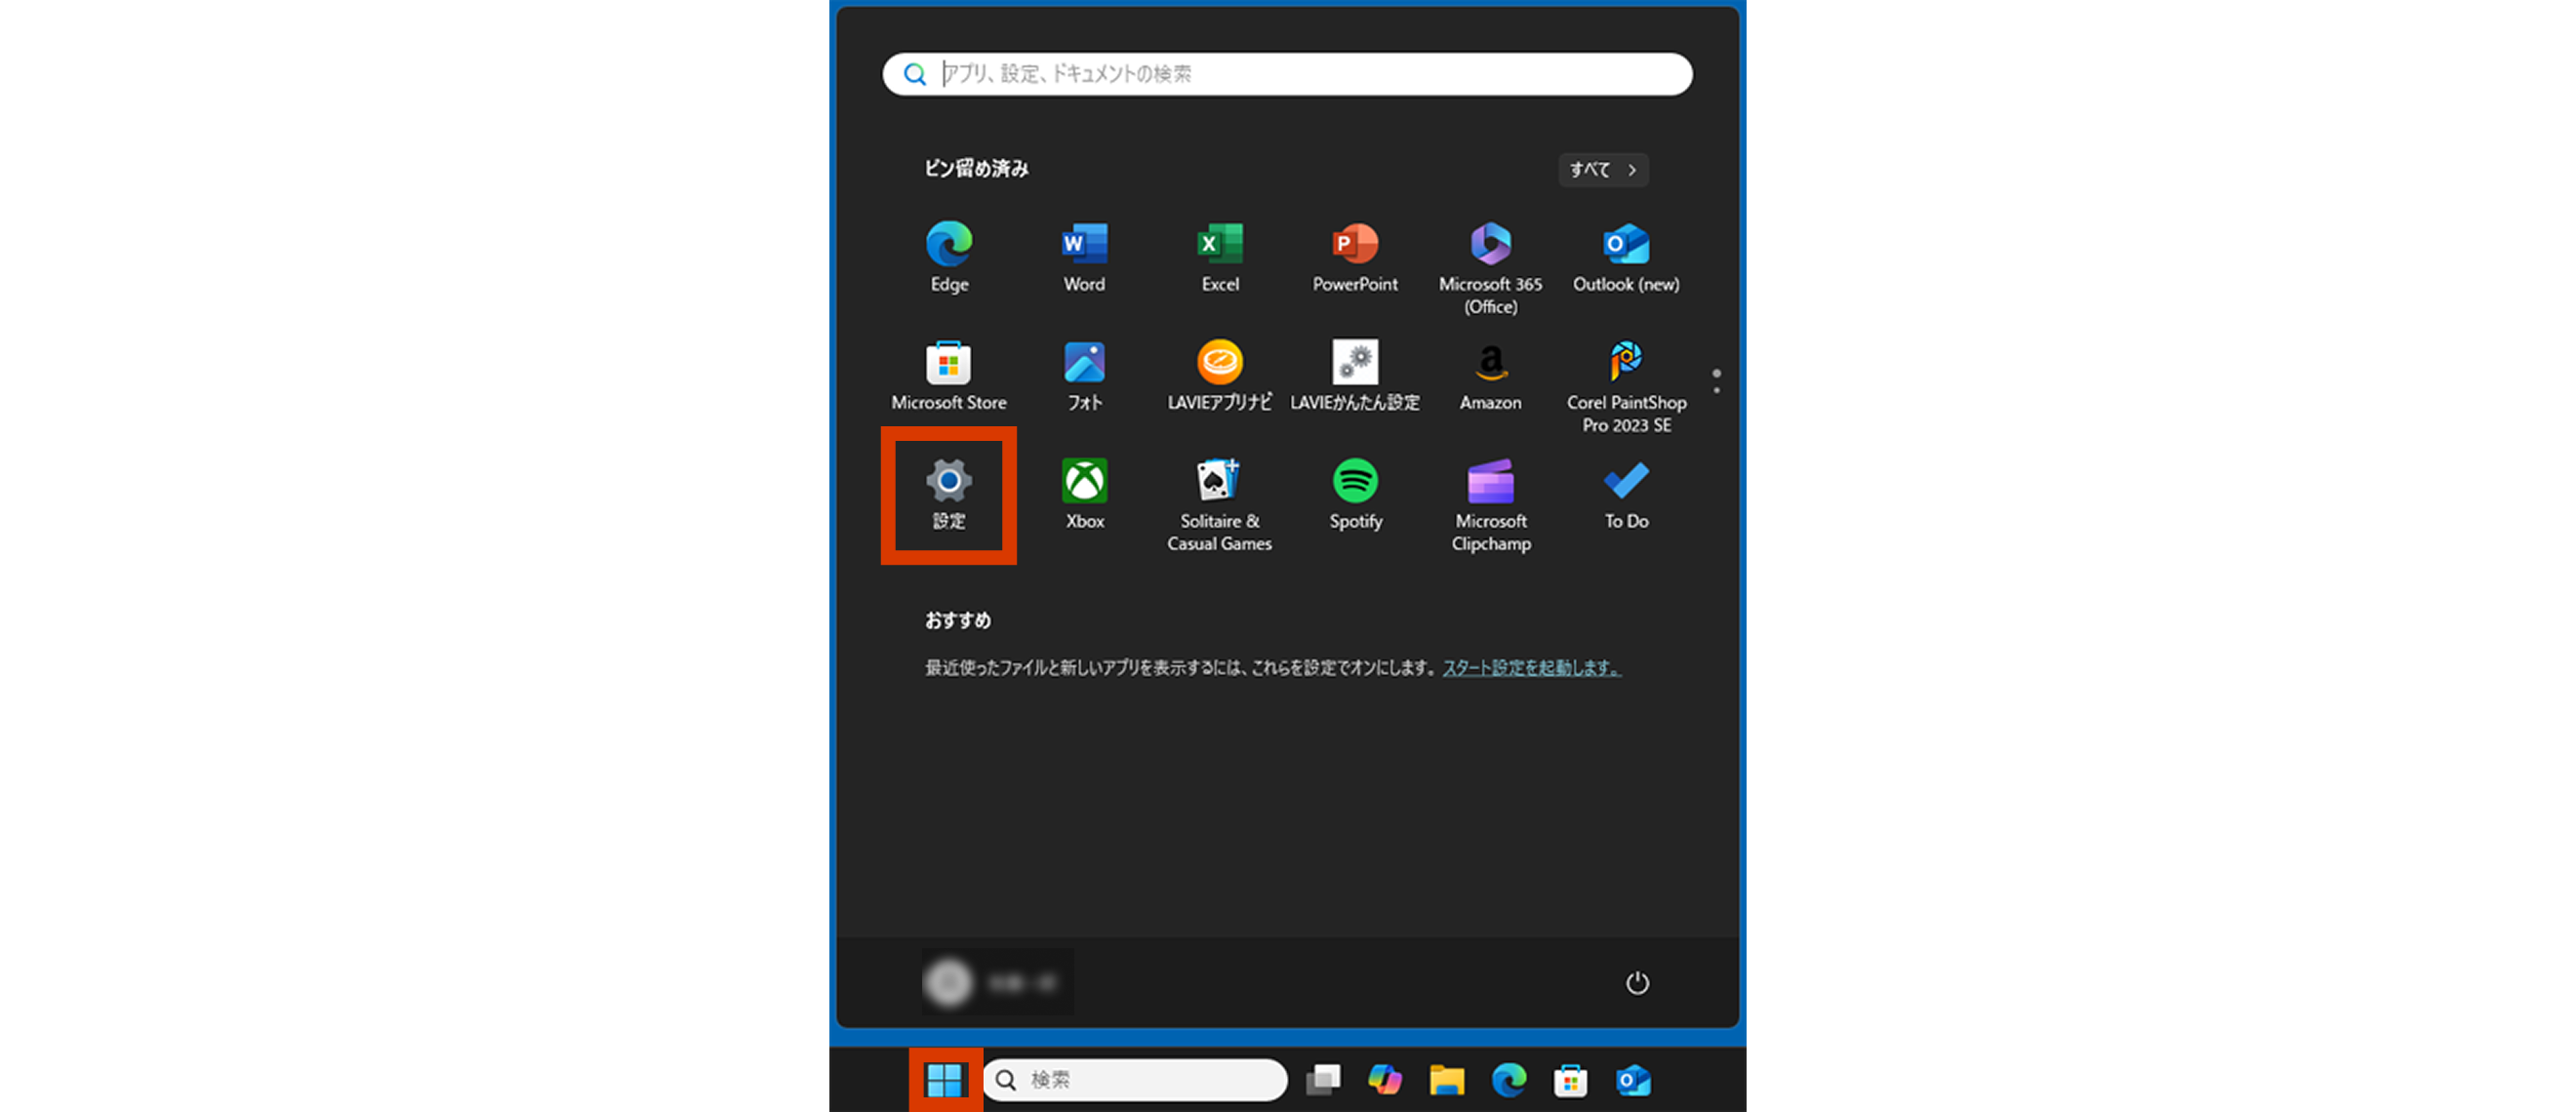Screen dimensions: 2576x1112
Task: Launch PowerPoint pinned app
Action: coord(1355,257)
